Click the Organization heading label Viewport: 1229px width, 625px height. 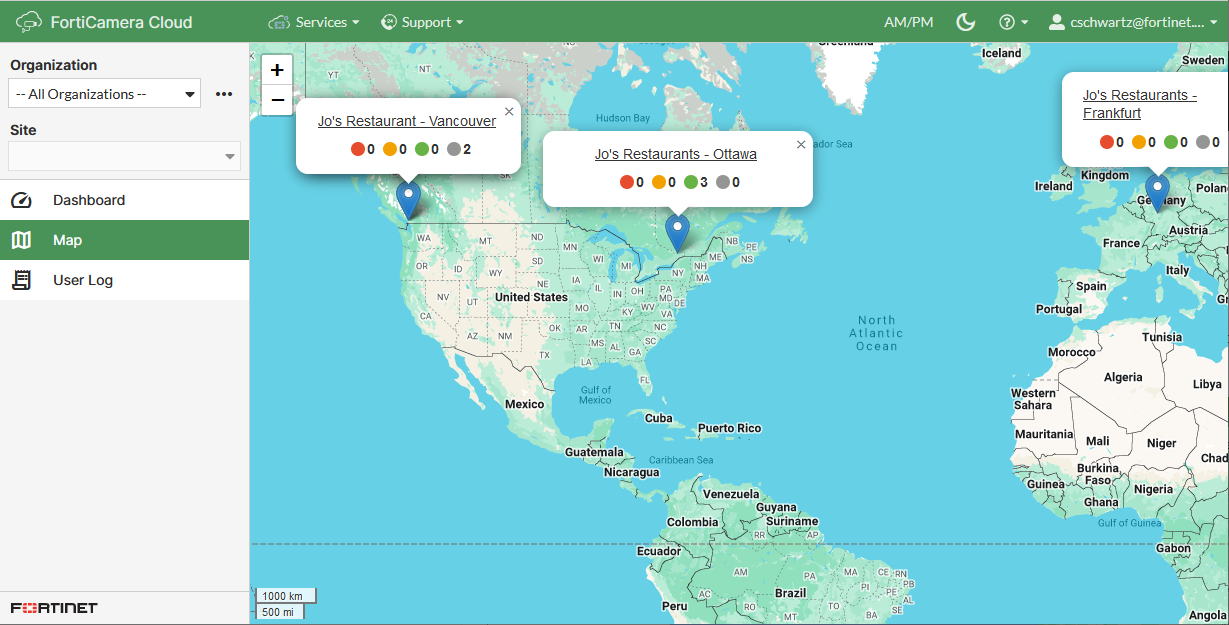point(54,65)
